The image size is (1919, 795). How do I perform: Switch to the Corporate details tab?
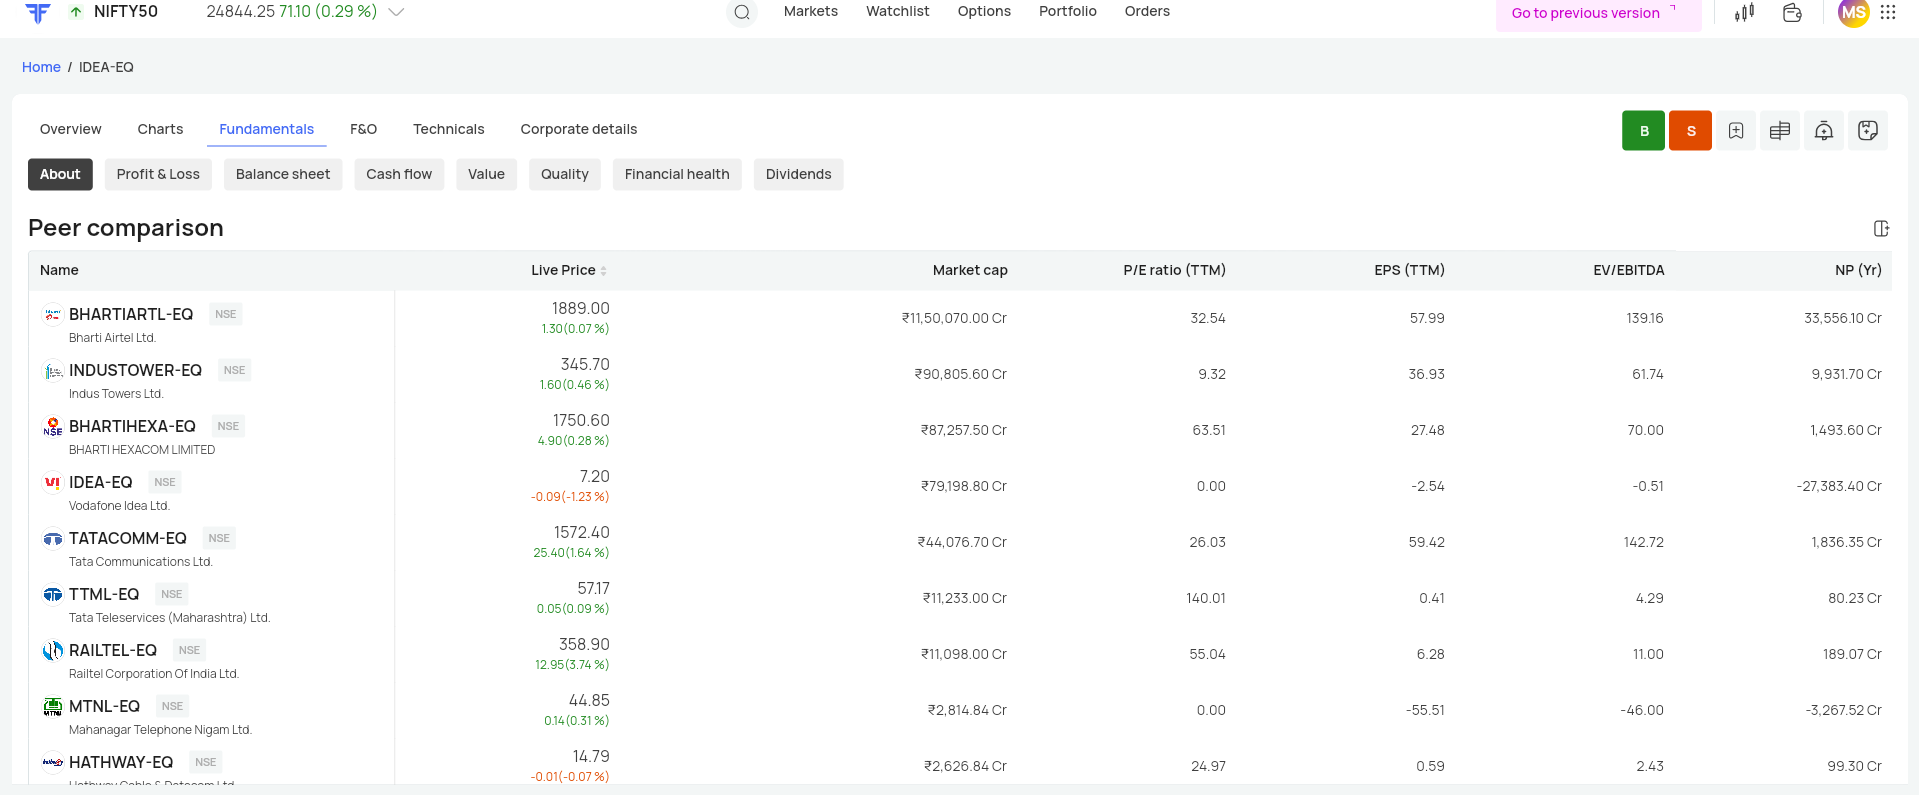coord(579,129)
